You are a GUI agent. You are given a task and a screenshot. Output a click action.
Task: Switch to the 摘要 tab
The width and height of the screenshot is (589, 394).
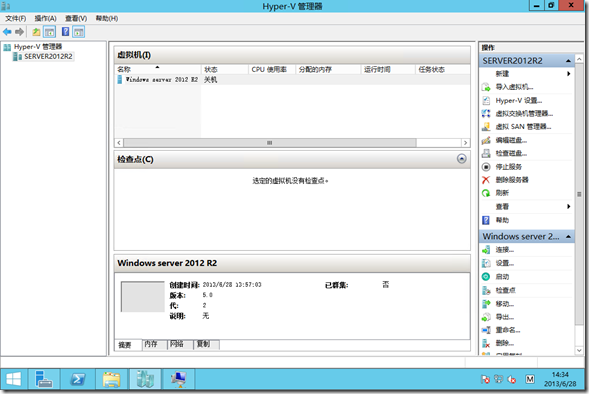[125, 345]
